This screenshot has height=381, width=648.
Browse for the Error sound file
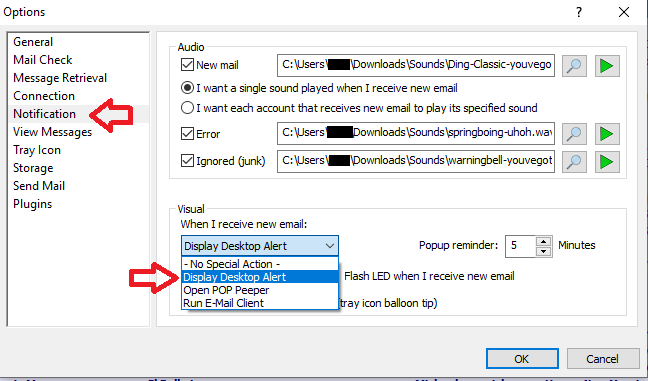574,133
